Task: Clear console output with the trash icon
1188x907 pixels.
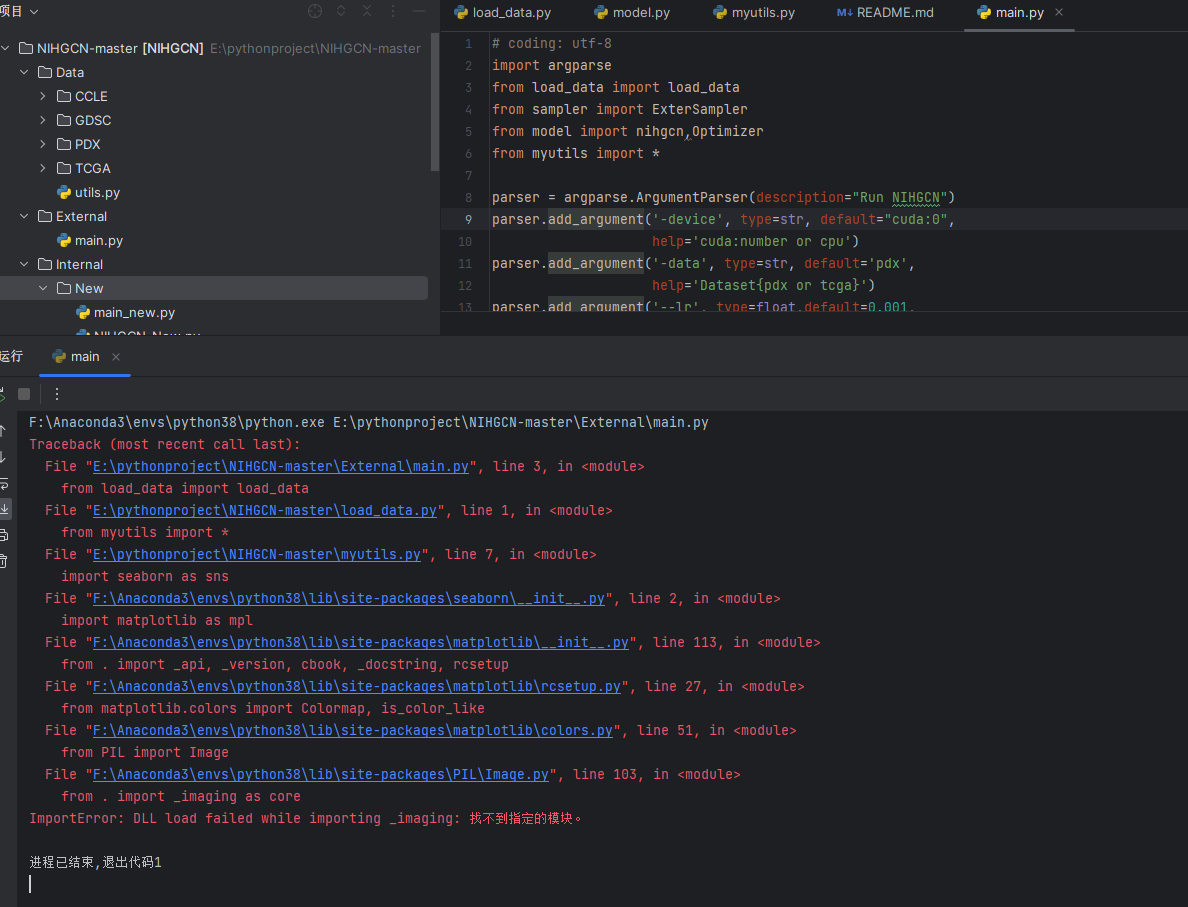Action: [6, 558]
